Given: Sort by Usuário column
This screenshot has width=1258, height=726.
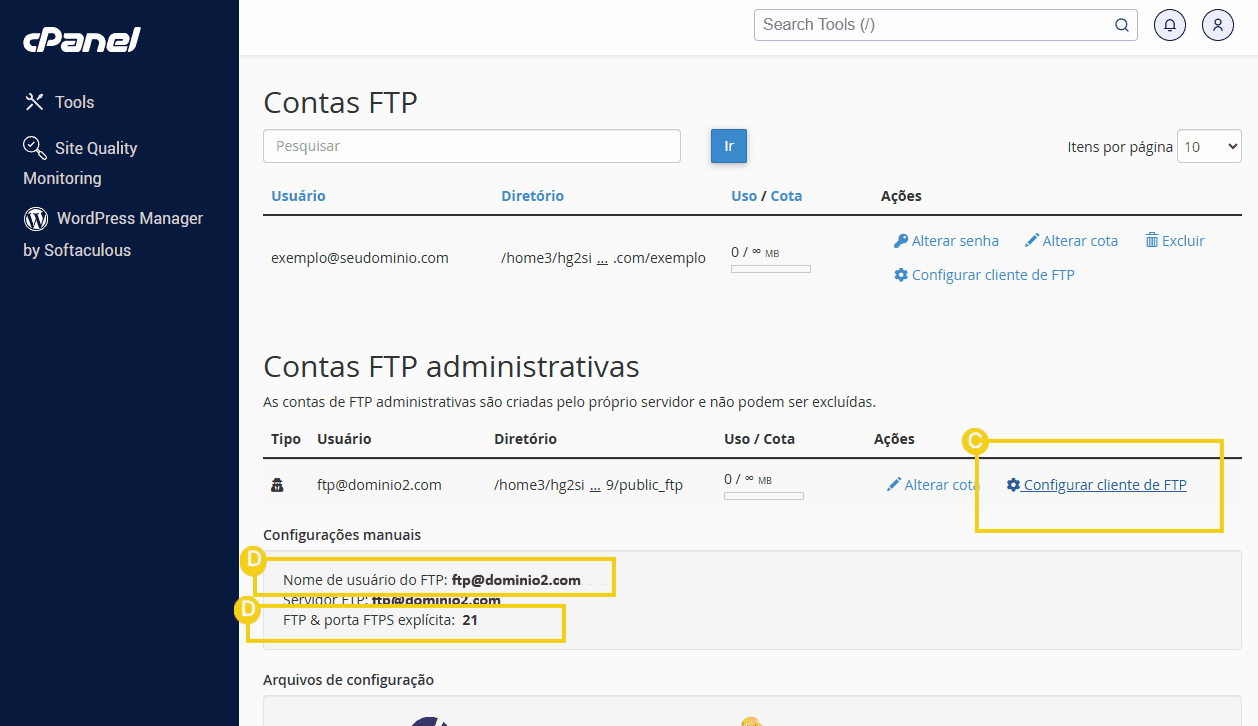Looking at the screenshot, I should [x=298, y=196].
